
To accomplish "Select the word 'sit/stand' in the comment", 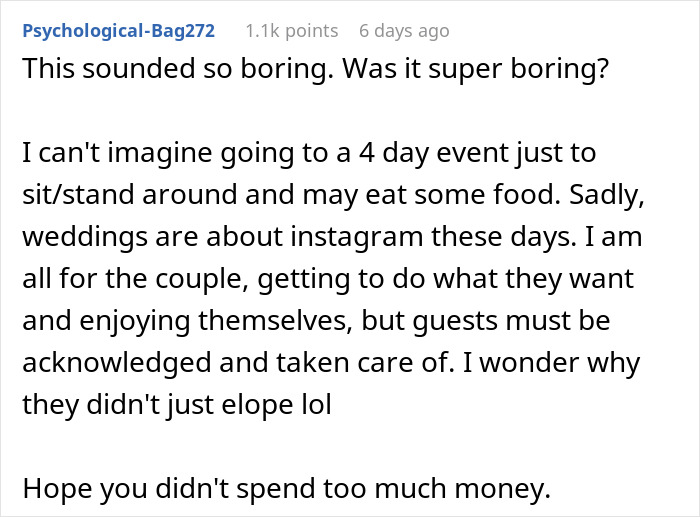I will pyautogui.click(x=68, y=200).
